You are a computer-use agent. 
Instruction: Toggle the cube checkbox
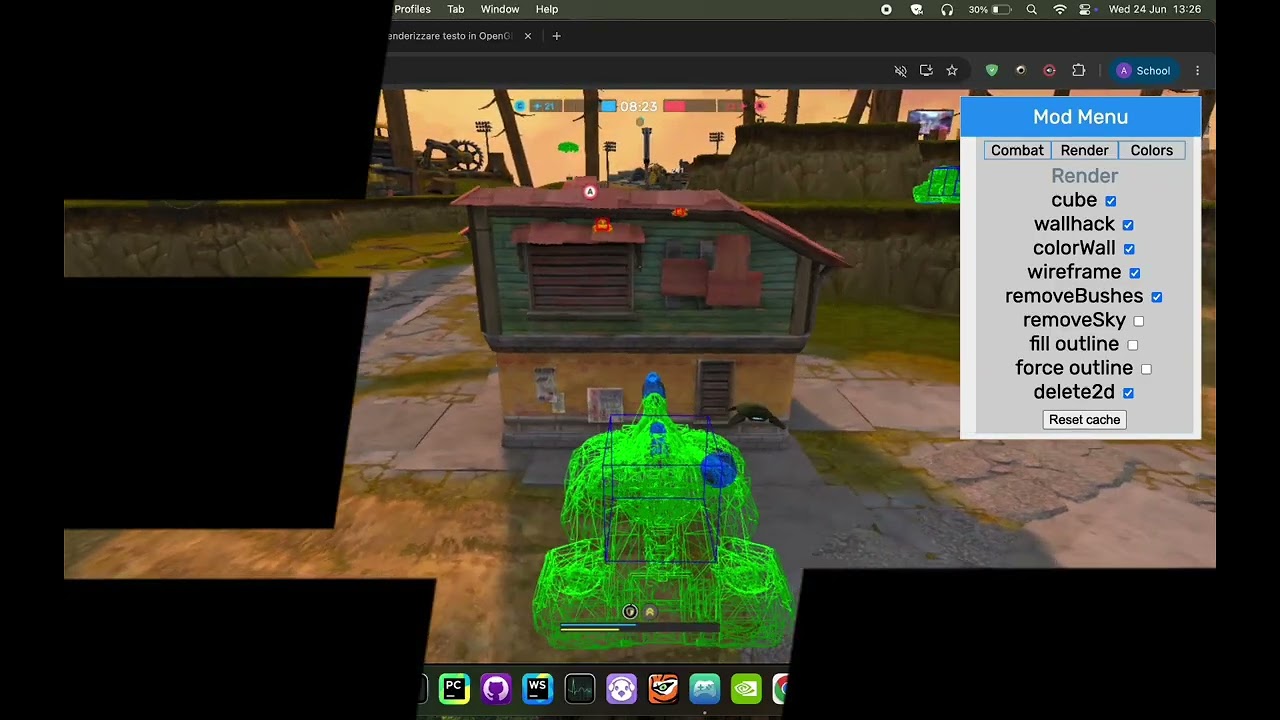[x=1111, y=201]
